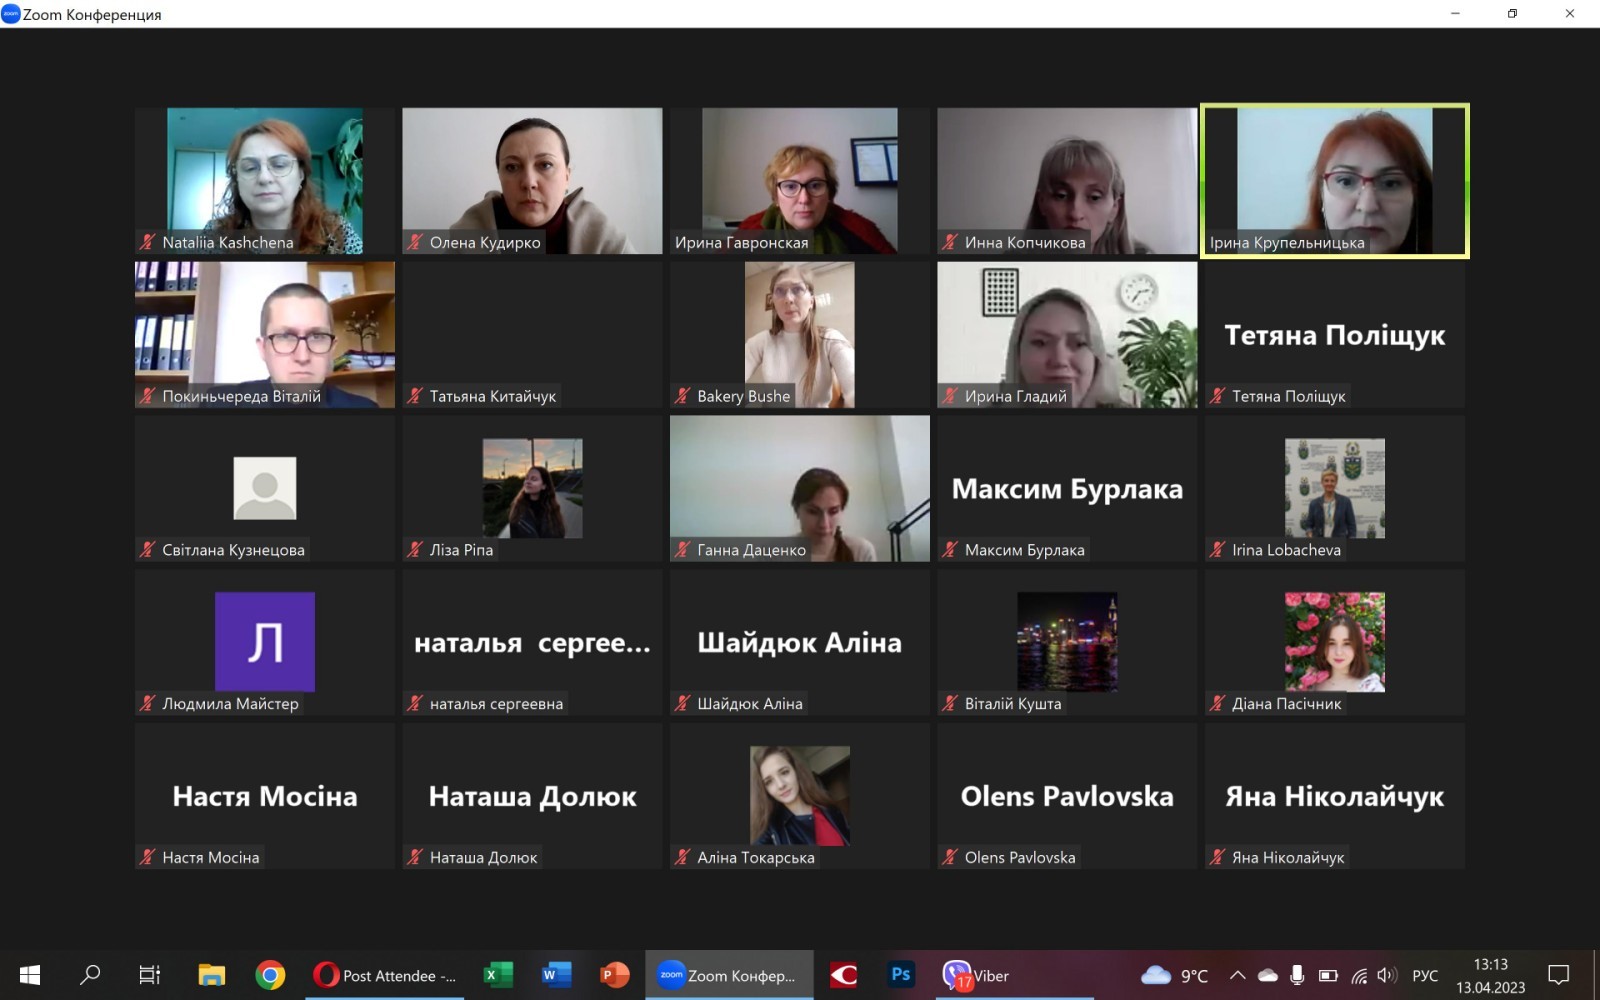
Task: Click the muted mic icon beside Діана Пасічник
Action: [1217, 704]
